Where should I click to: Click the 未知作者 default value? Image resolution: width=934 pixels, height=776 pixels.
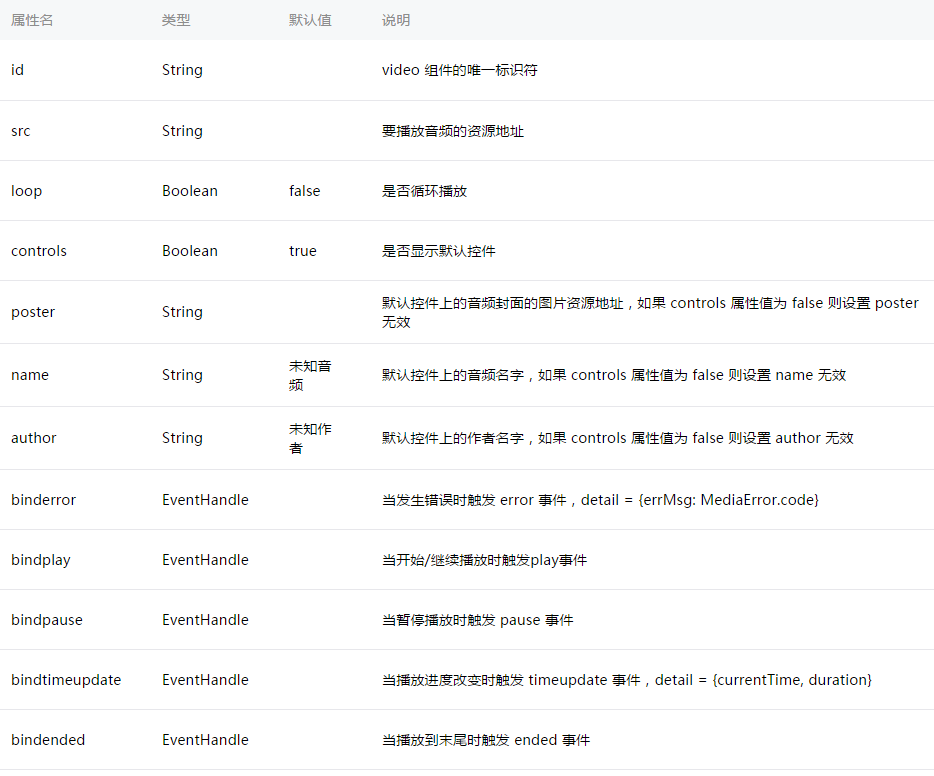tap(310, 438)
